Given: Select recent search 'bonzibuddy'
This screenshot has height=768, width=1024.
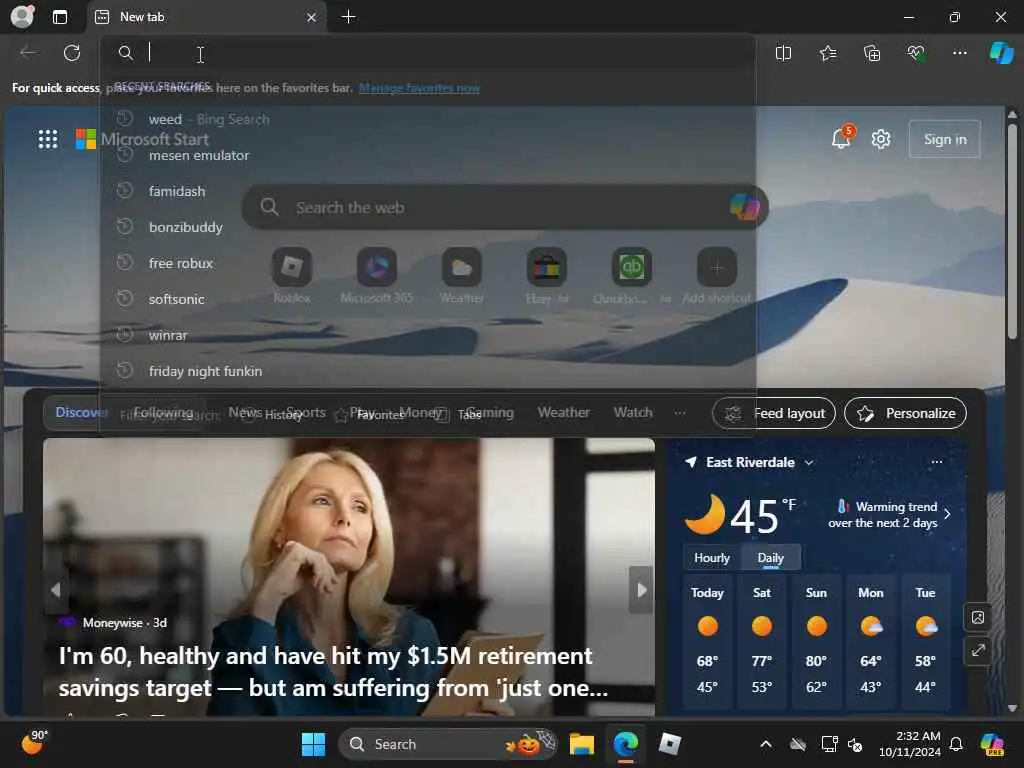Looking at the screenshot, I should (428, 227).
